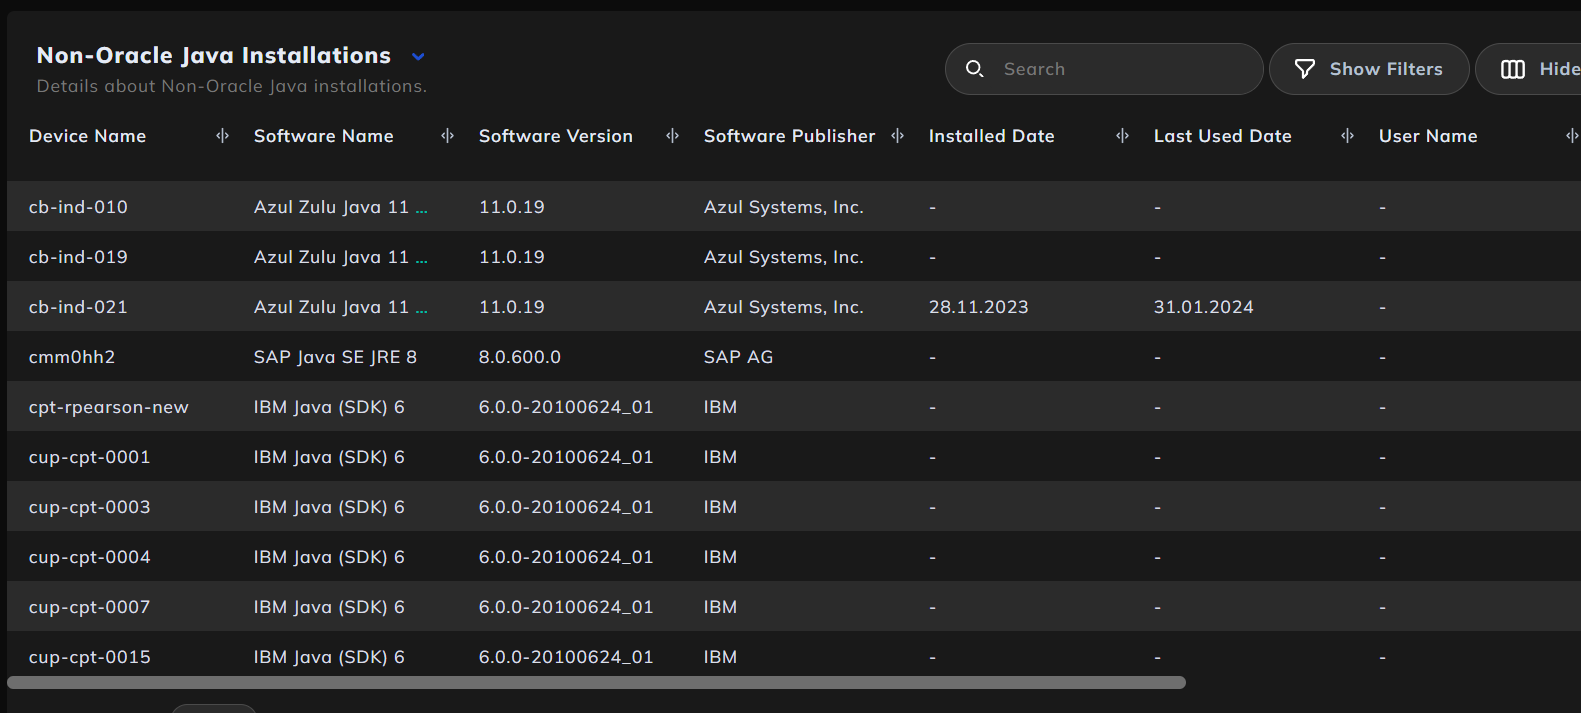
Task: Sort by the User Name column header
Action: (1428, 136)
